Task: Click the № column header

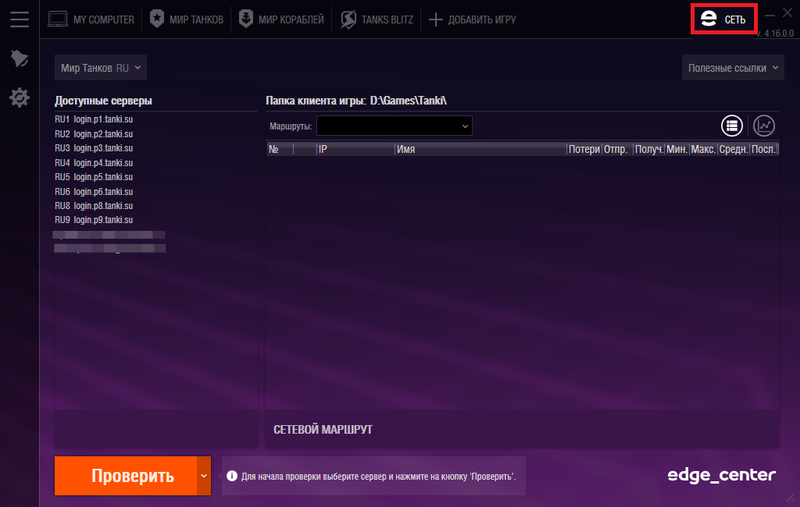Action: (x=280, y=149)
